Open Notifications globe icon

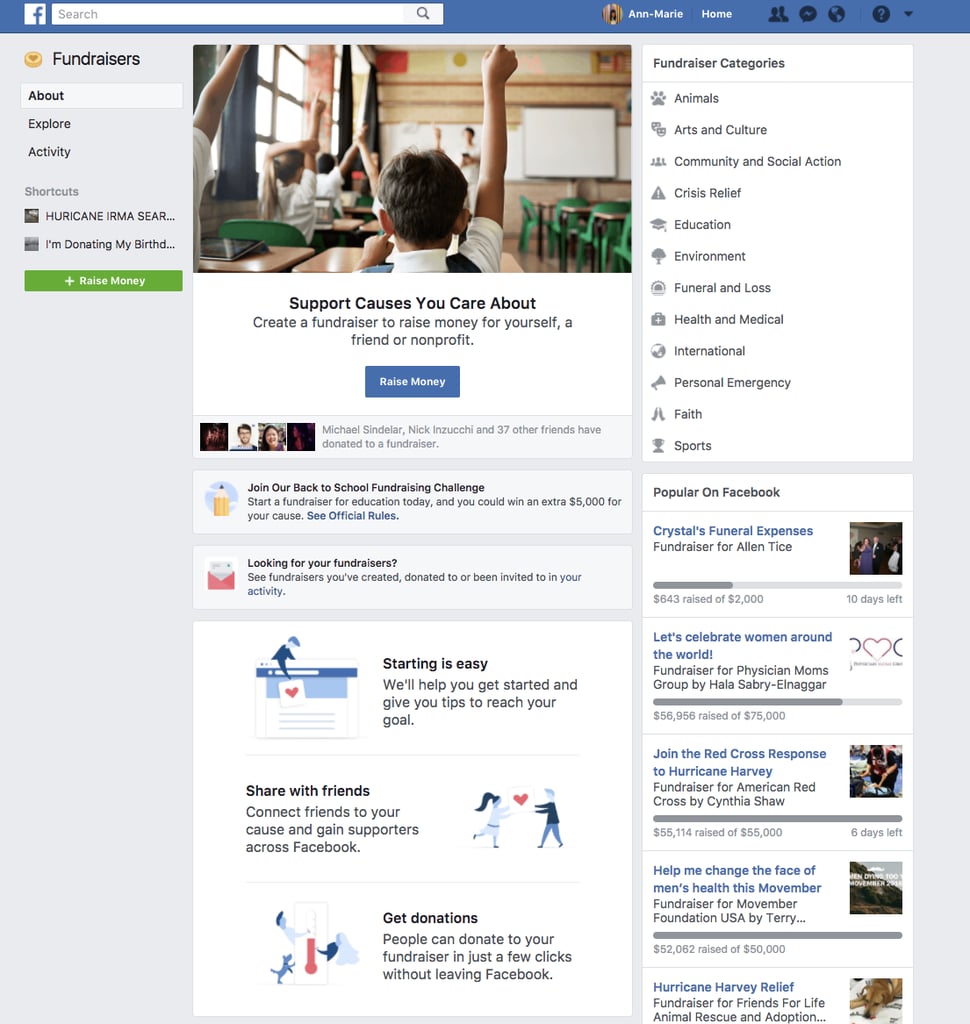836,14
